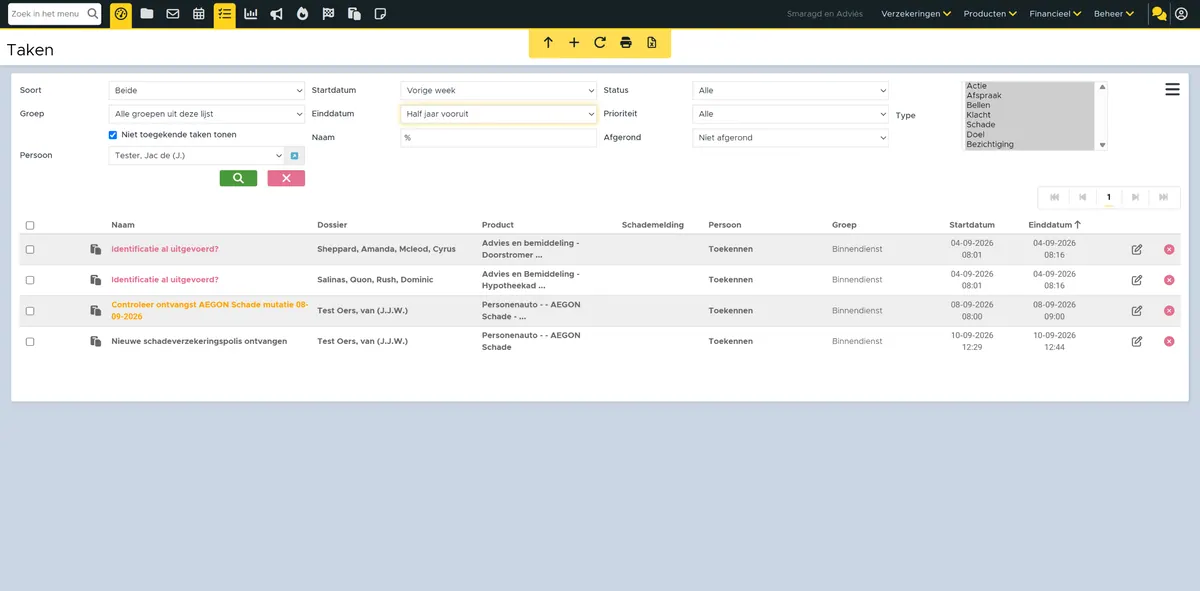
Task: Click the Excel export icon
Action: [x=652, y=43]
